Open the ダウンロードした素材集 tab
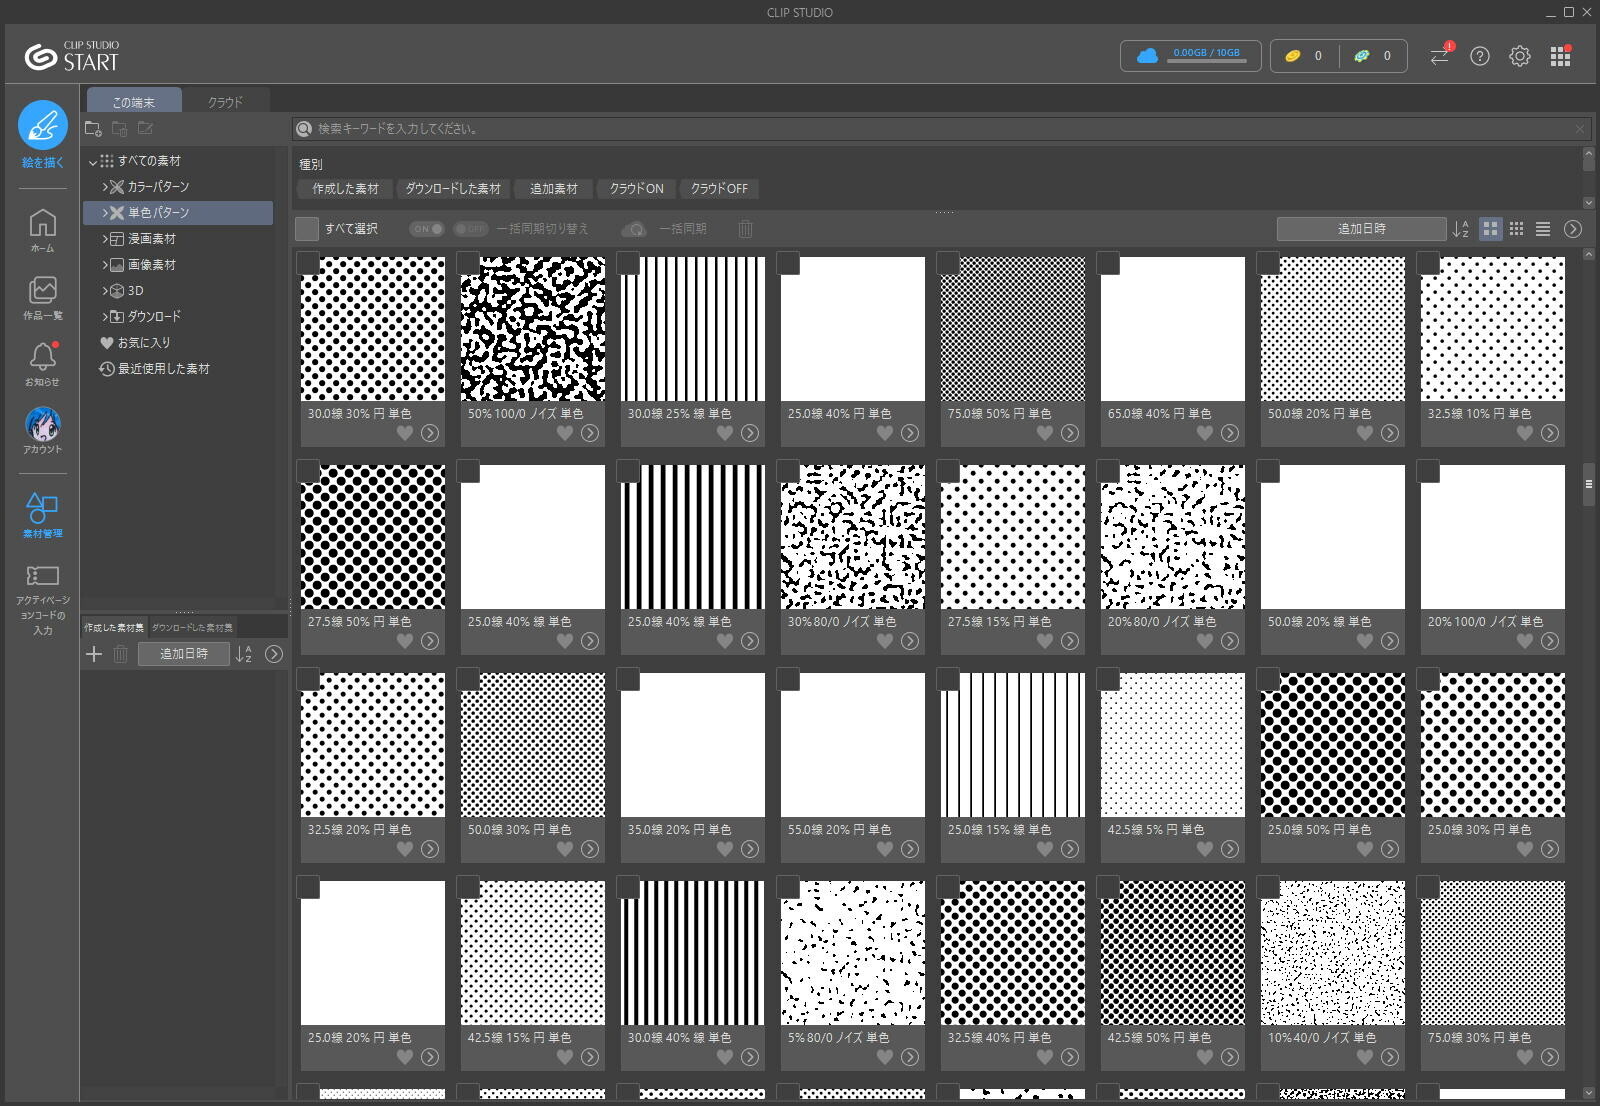The width and height of the screenshot is (1600, 1106). coord(192,628)
